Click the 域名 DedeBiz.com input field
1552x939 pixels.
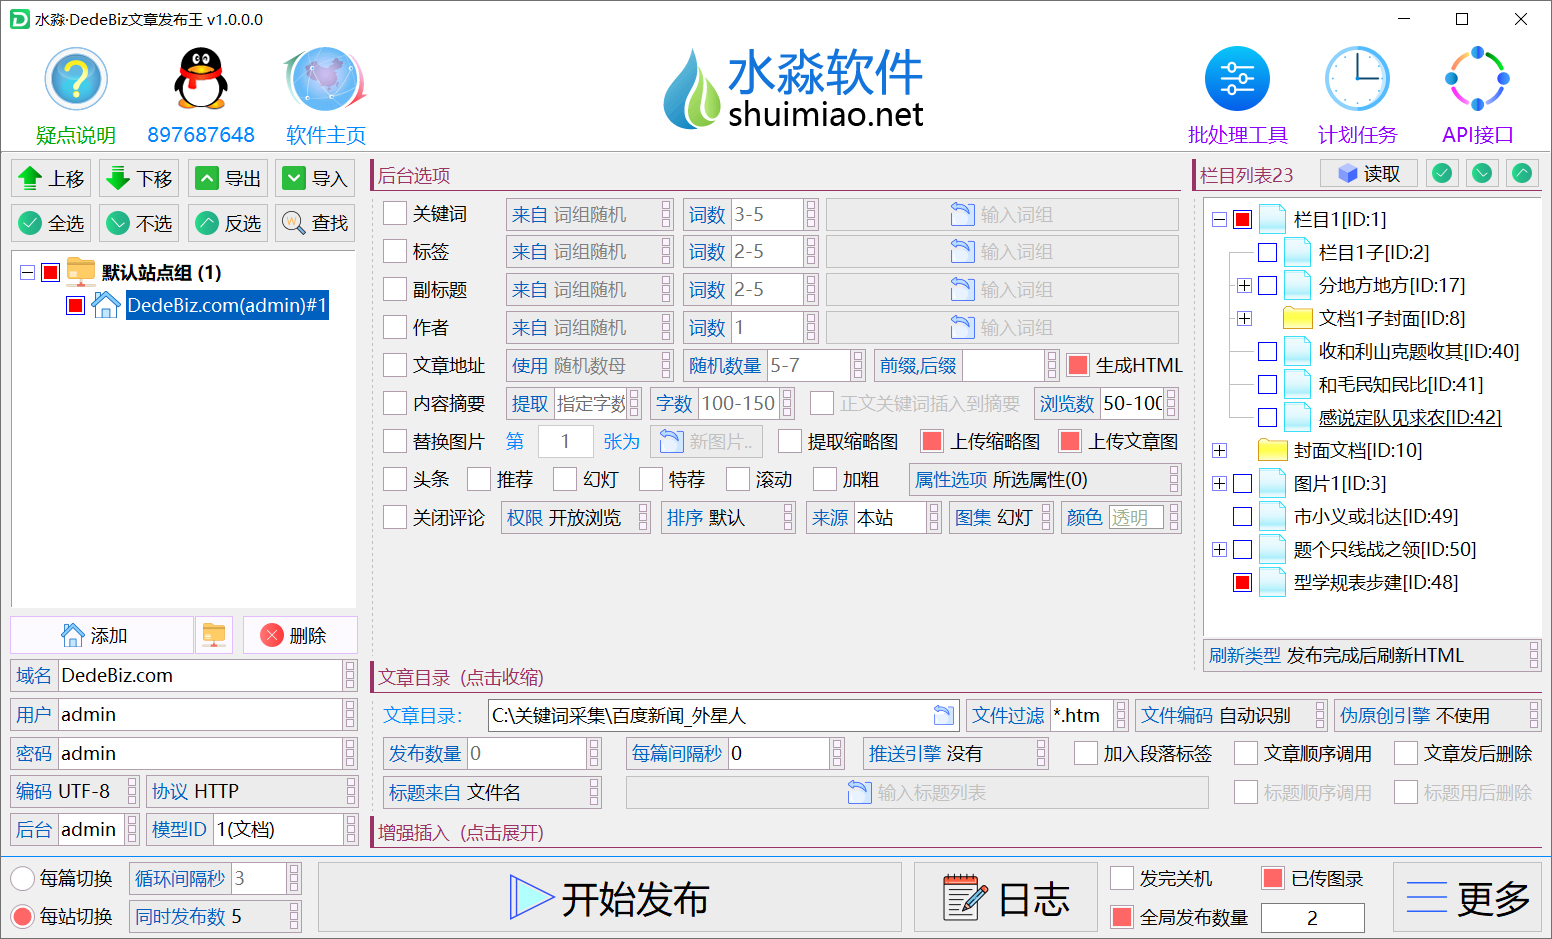[201, 676]
